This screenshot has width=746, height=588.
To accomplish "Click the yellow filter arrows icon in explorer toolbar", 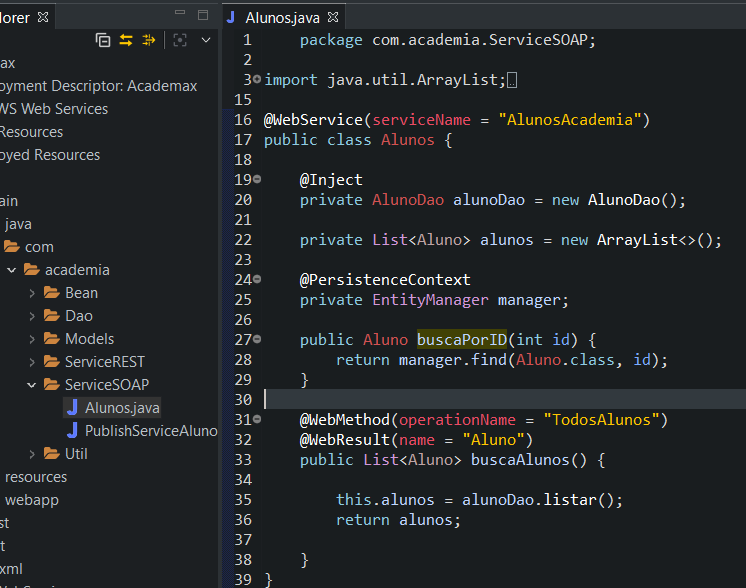I will [149, 40].
